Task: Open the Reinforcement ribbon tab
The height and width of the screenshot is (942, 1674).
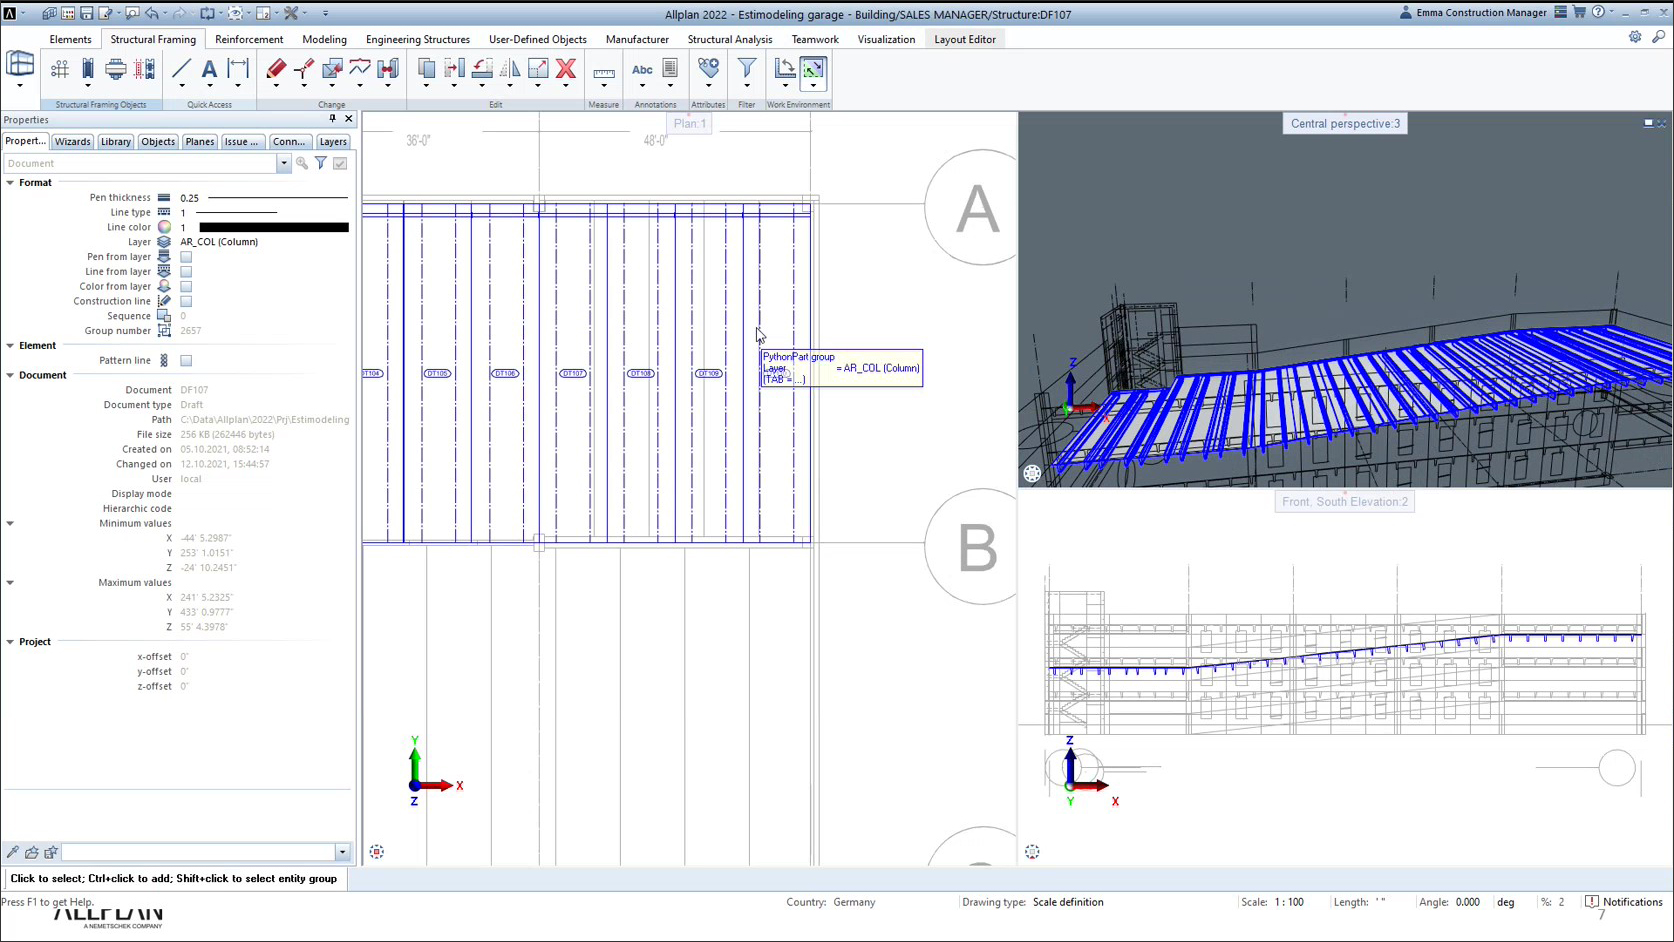Action: point(249,39)
